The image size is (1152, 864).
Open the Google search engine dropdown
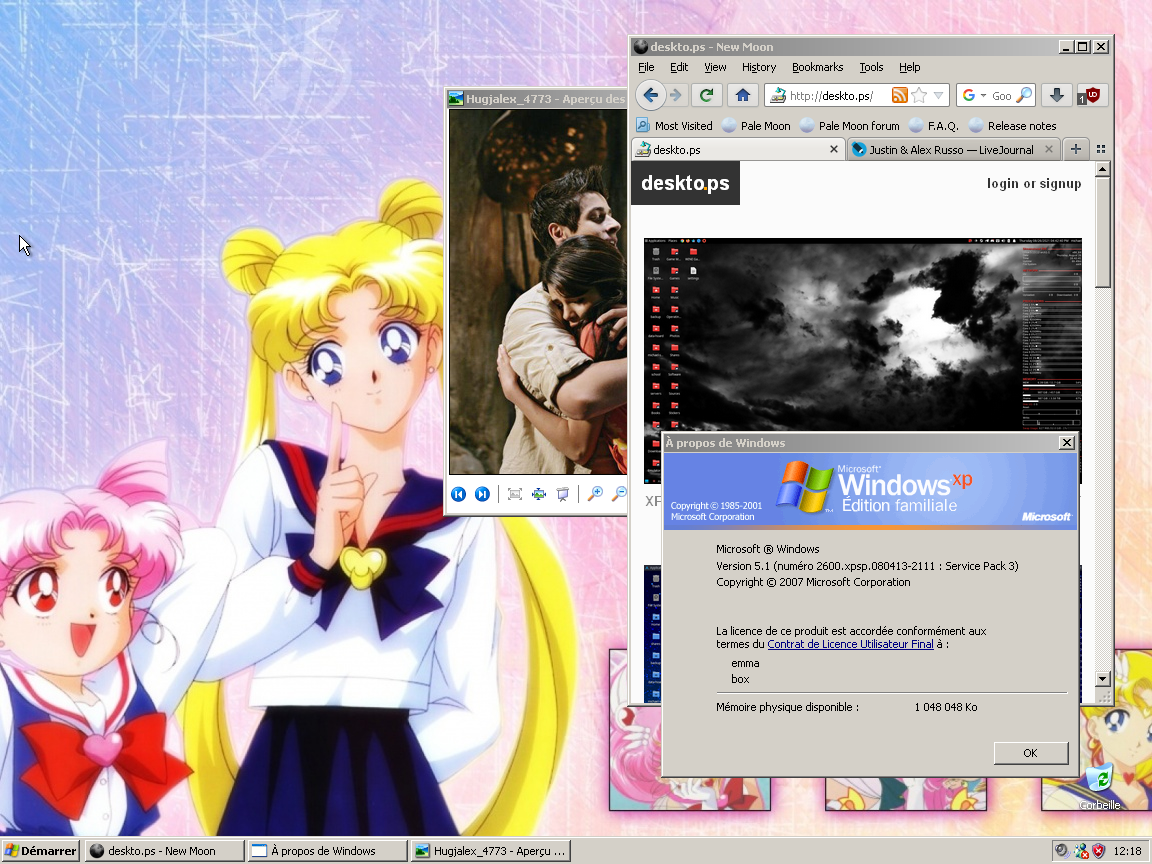(x=975, y=96)
